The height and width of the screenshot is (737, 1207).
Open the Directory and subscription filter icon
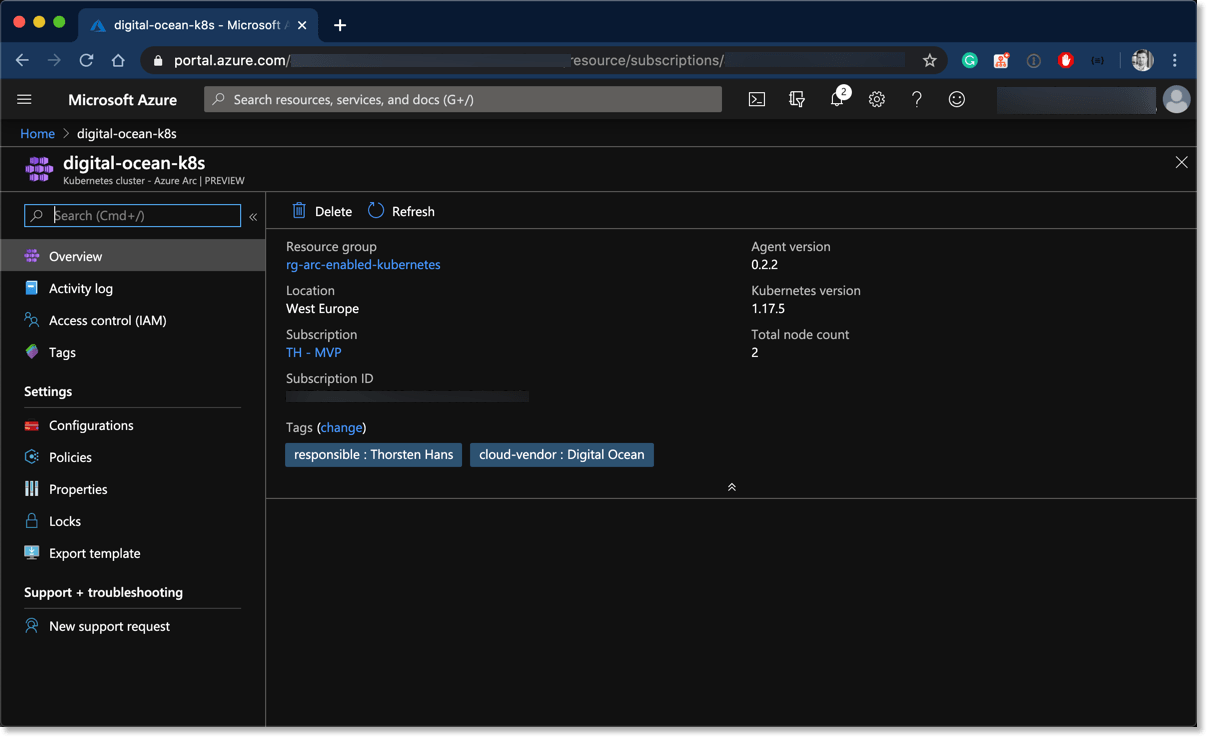(797, 99)
